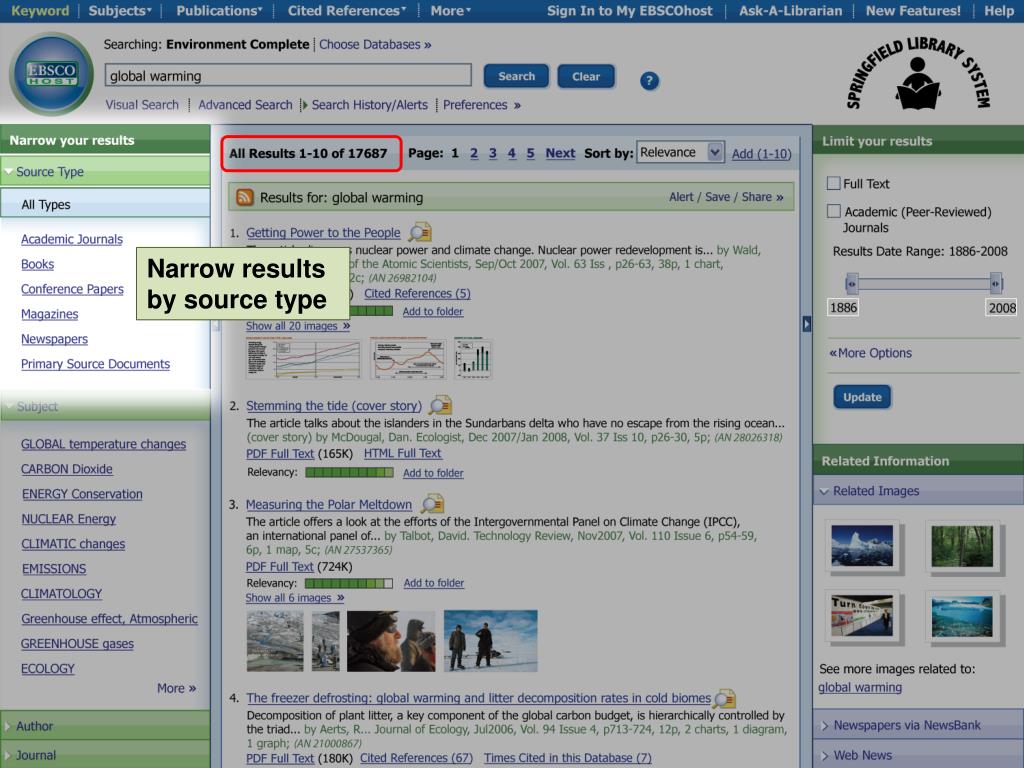The image size is (1024, 768).
Task: Open PDF Full Text (165K) link
Action: point(280,453)
